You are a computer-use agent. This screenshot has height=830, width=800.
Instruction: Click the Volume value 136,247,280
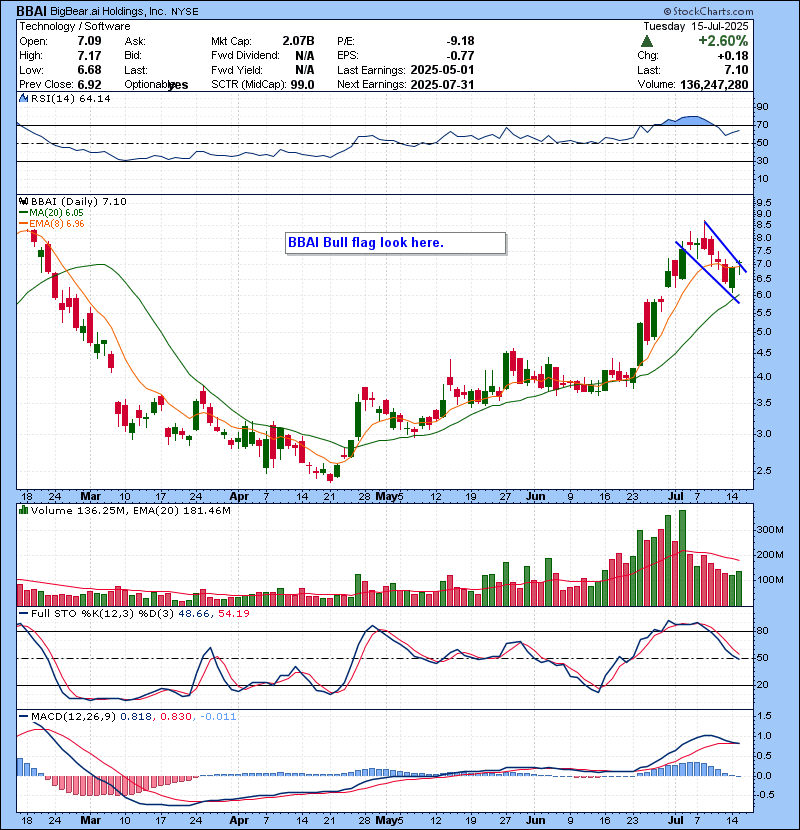714,84
